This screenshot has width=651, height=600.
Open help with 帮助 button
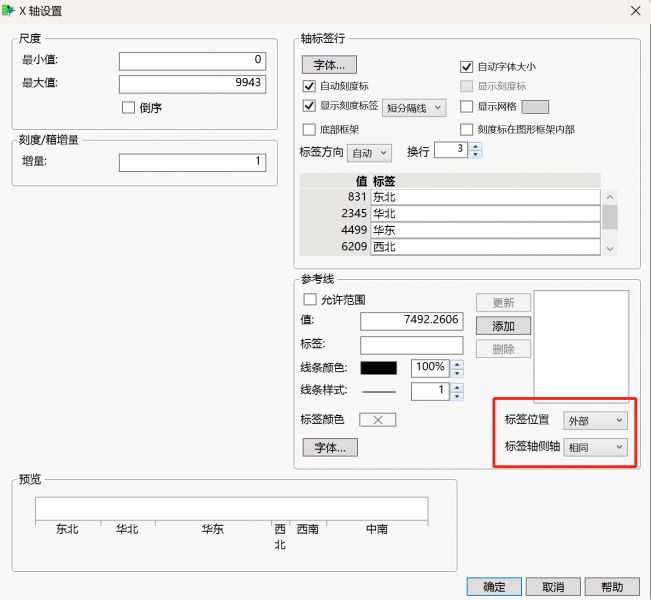pyautogui.click(x=612, y=587)
